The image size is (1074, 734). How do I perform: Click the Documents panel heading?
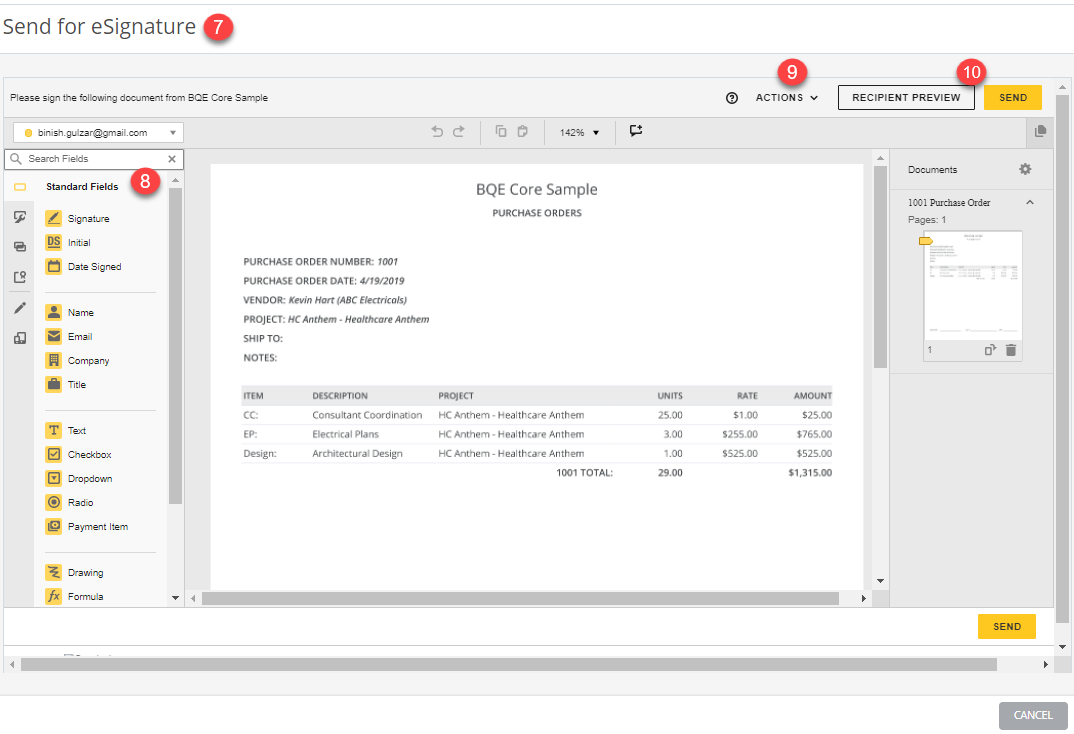932,170
